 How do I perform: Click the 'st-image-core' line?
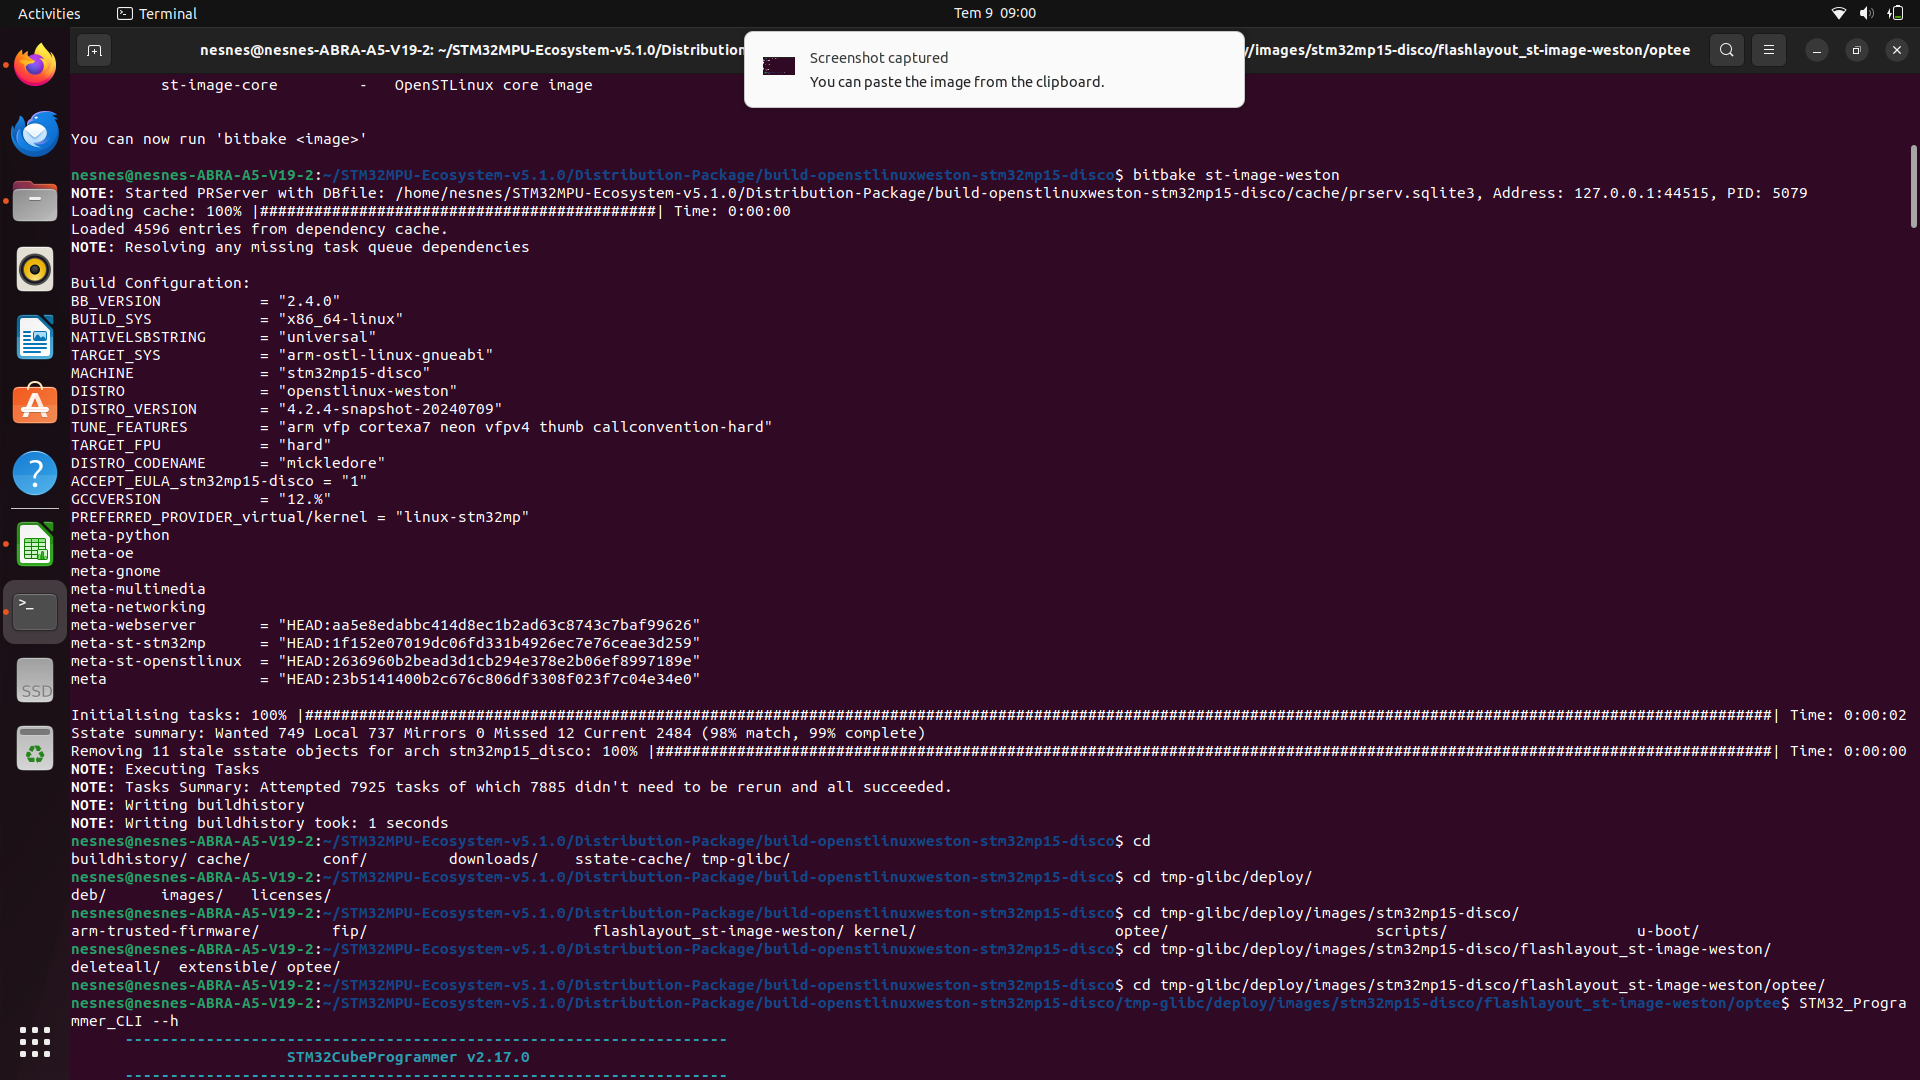(376, 85)
